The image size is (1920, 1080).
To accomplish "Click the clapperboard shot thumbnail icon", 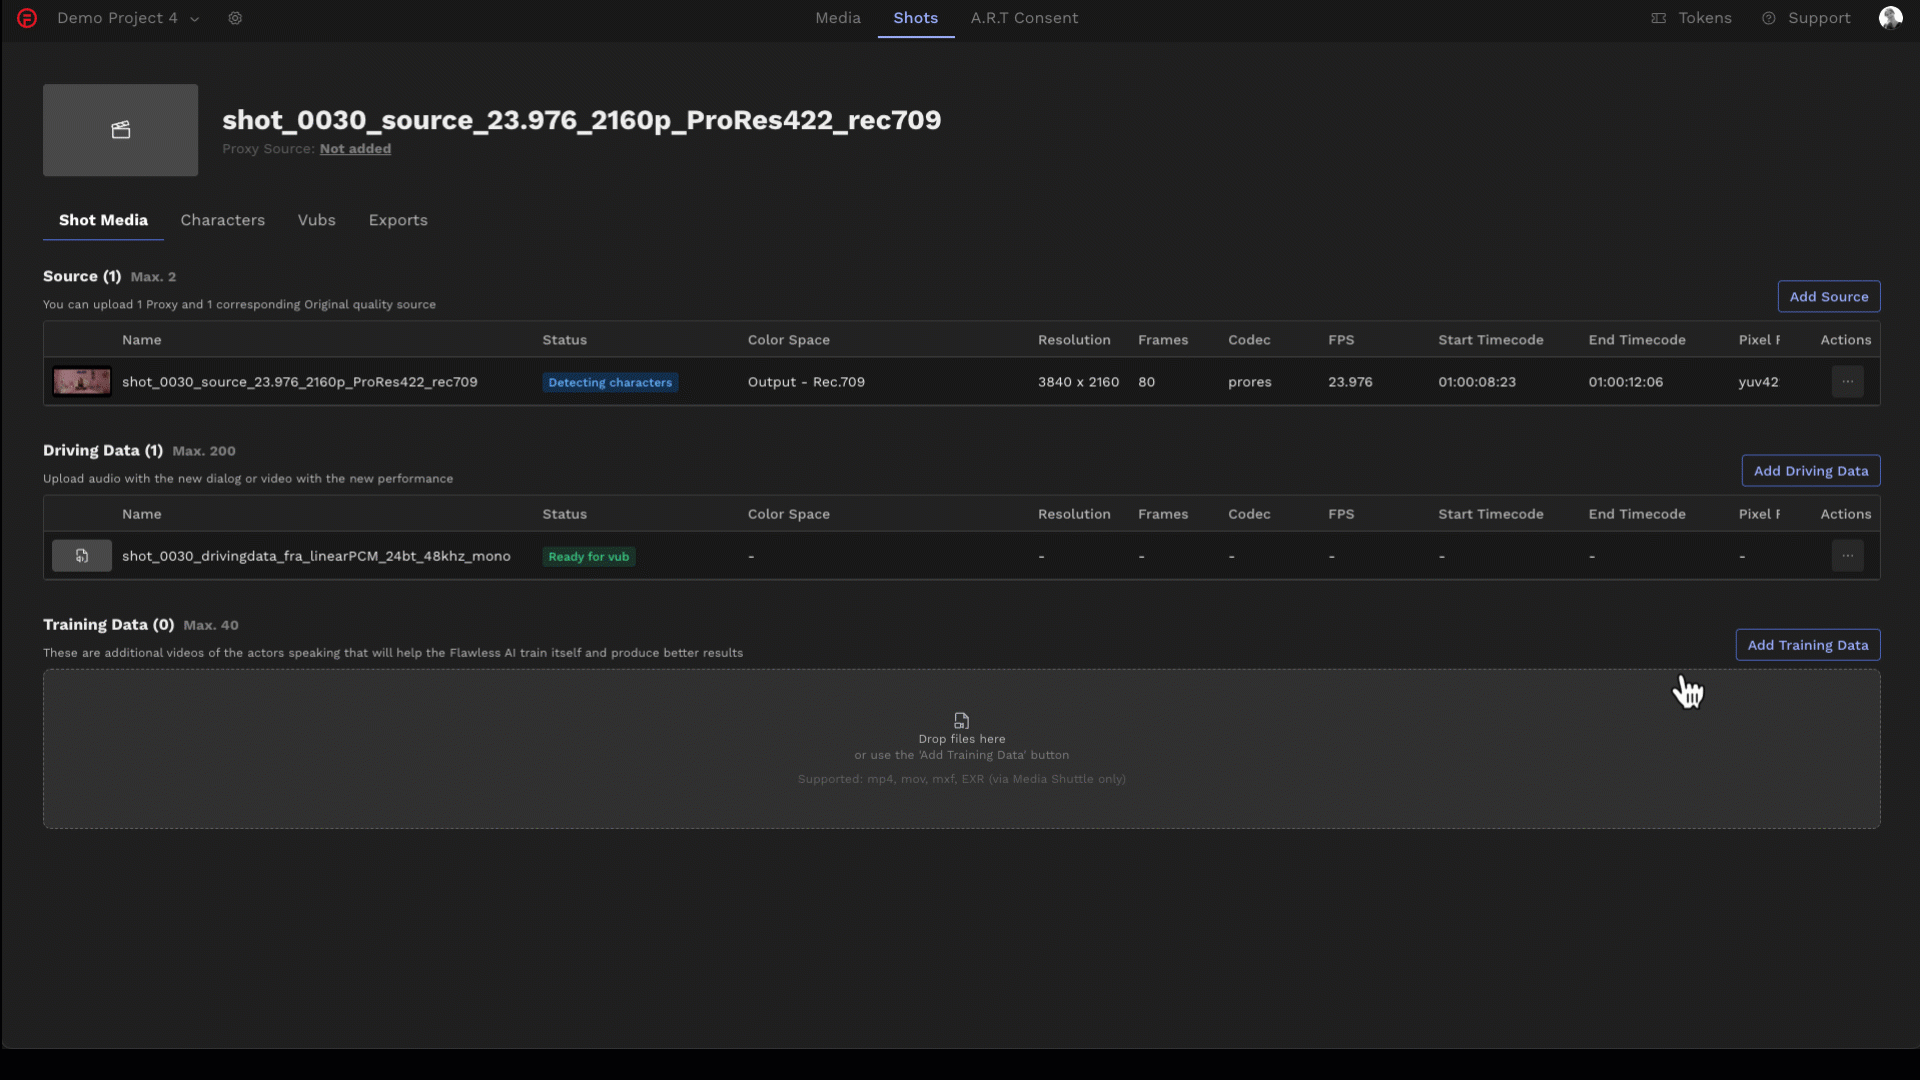I will (x=120, y=129).
